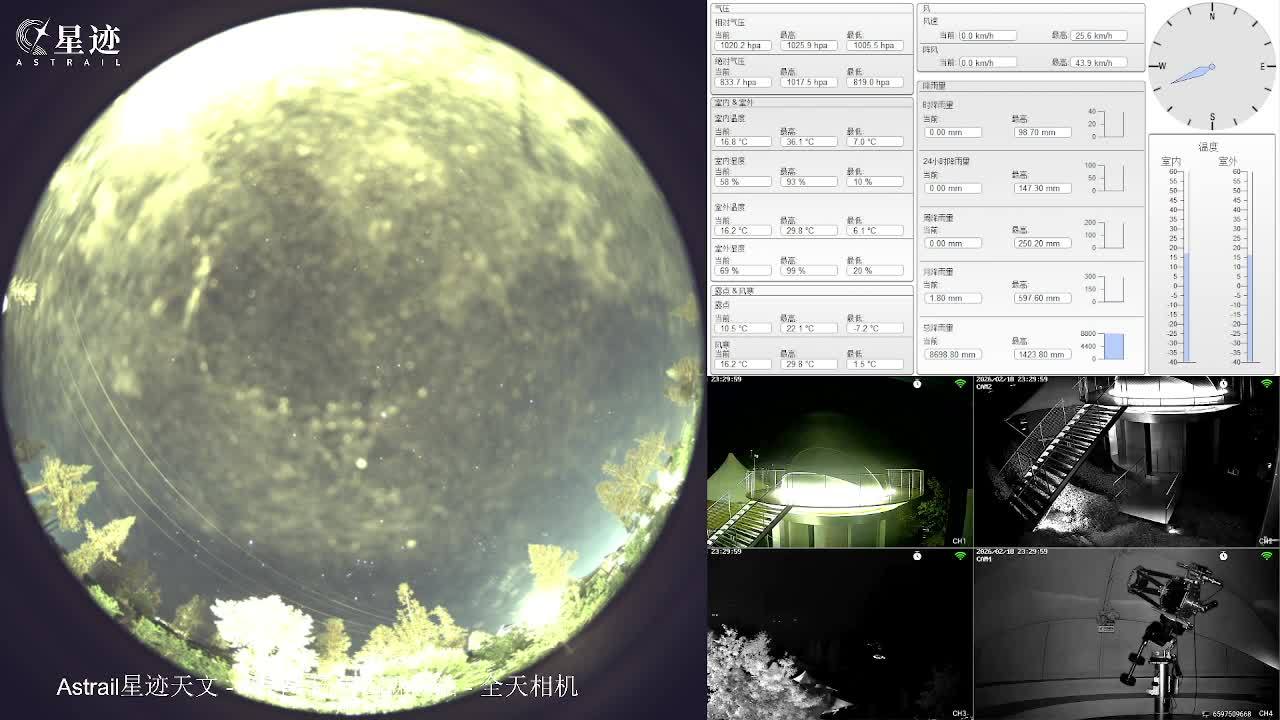Click the 8698.80 mm total rainfall field
This screenshot has width=1280, height=720.
[x=952, y=354]
